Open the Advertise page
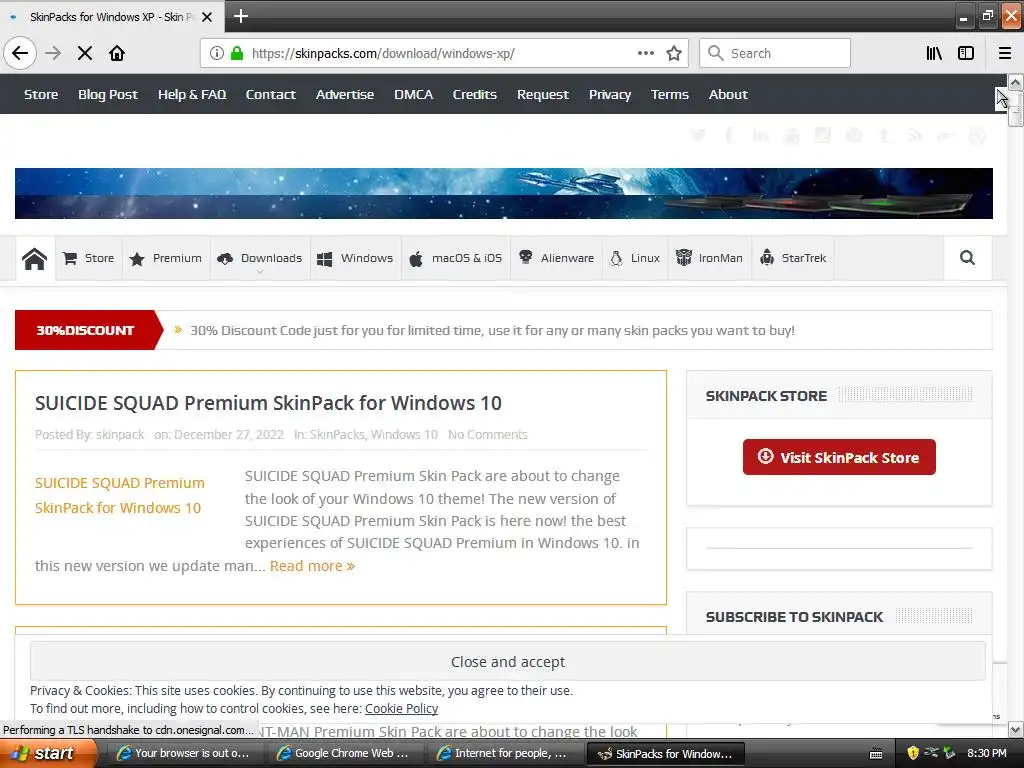 click(x=345, y=95)
